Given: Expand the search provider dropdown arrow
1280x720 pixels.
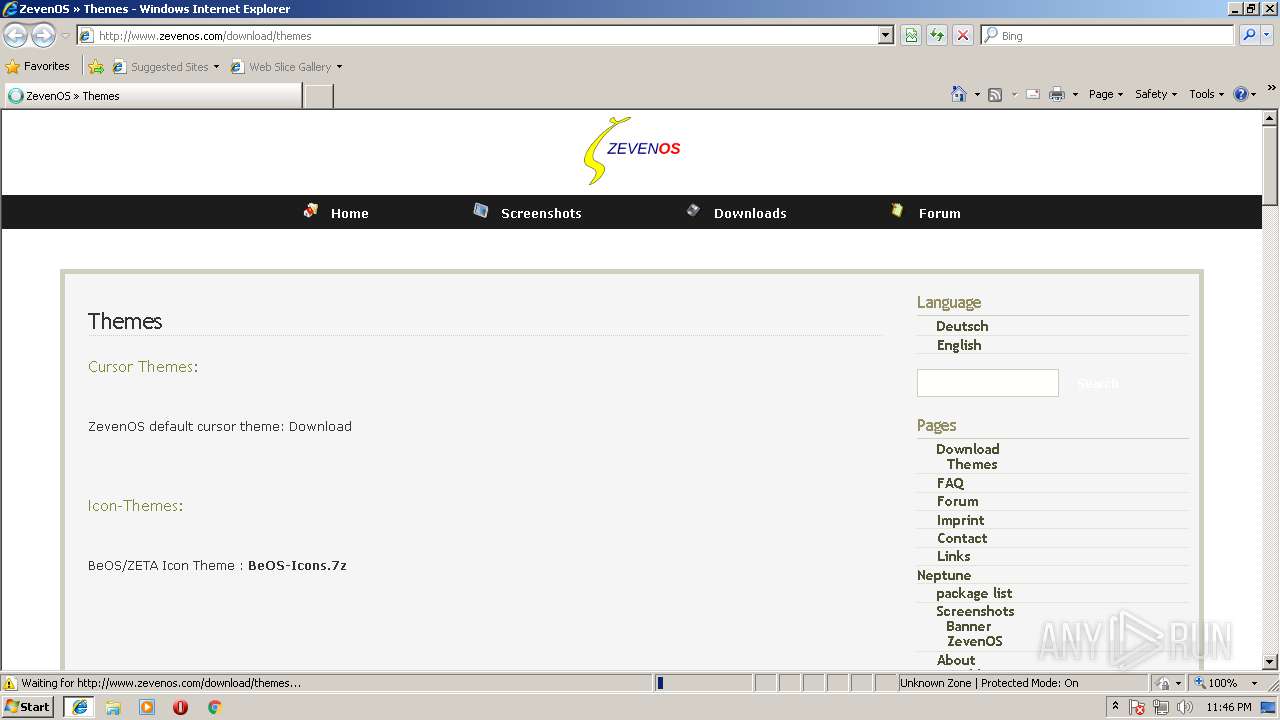Looking at the screenshot, I should point(1269,35).
